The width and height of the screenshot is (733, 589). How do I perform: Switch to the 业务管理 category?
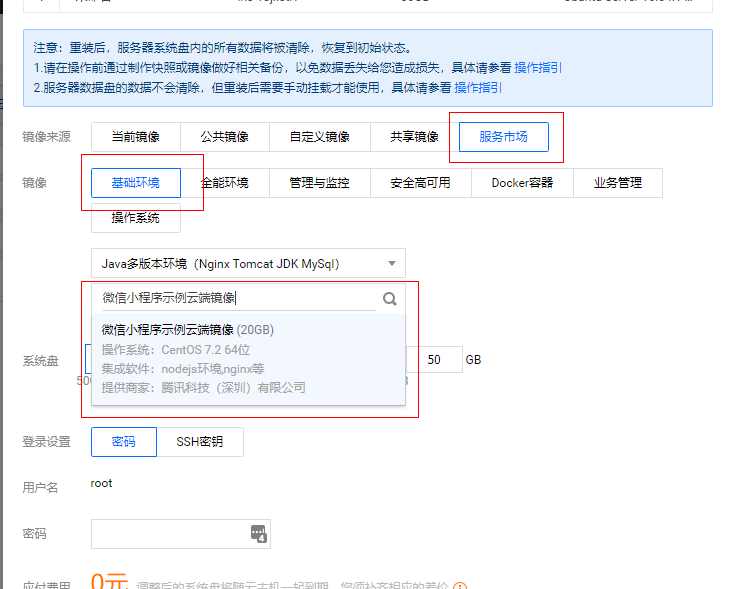pos(617,183)
